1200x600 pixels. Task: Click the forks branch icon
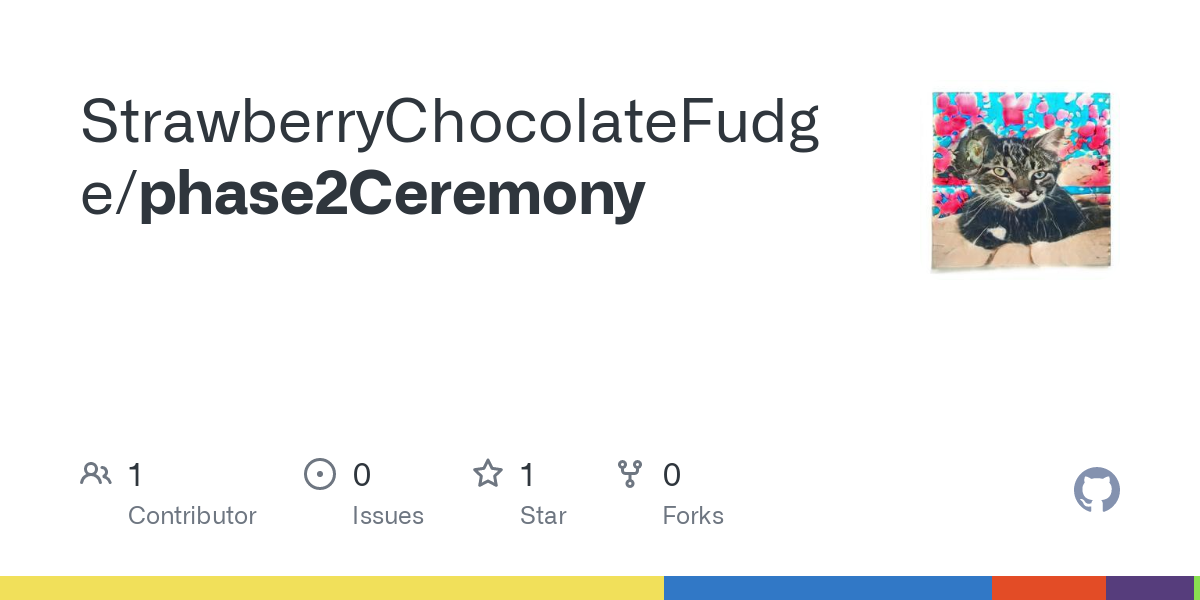(630, 474)
